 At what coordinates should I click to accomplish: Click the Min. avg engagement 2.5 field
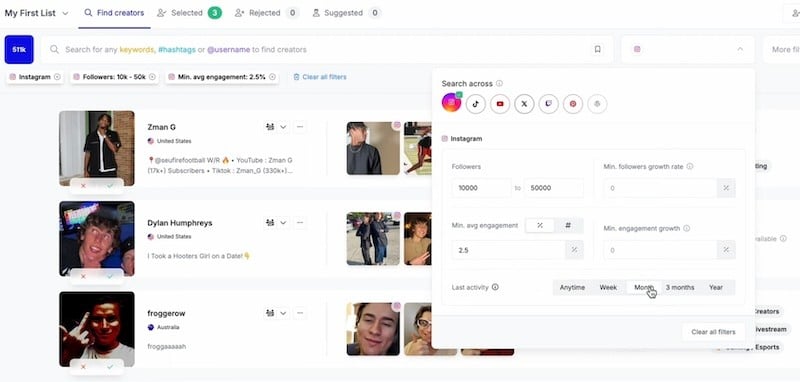pyautogui.click(x=508, y=250)
